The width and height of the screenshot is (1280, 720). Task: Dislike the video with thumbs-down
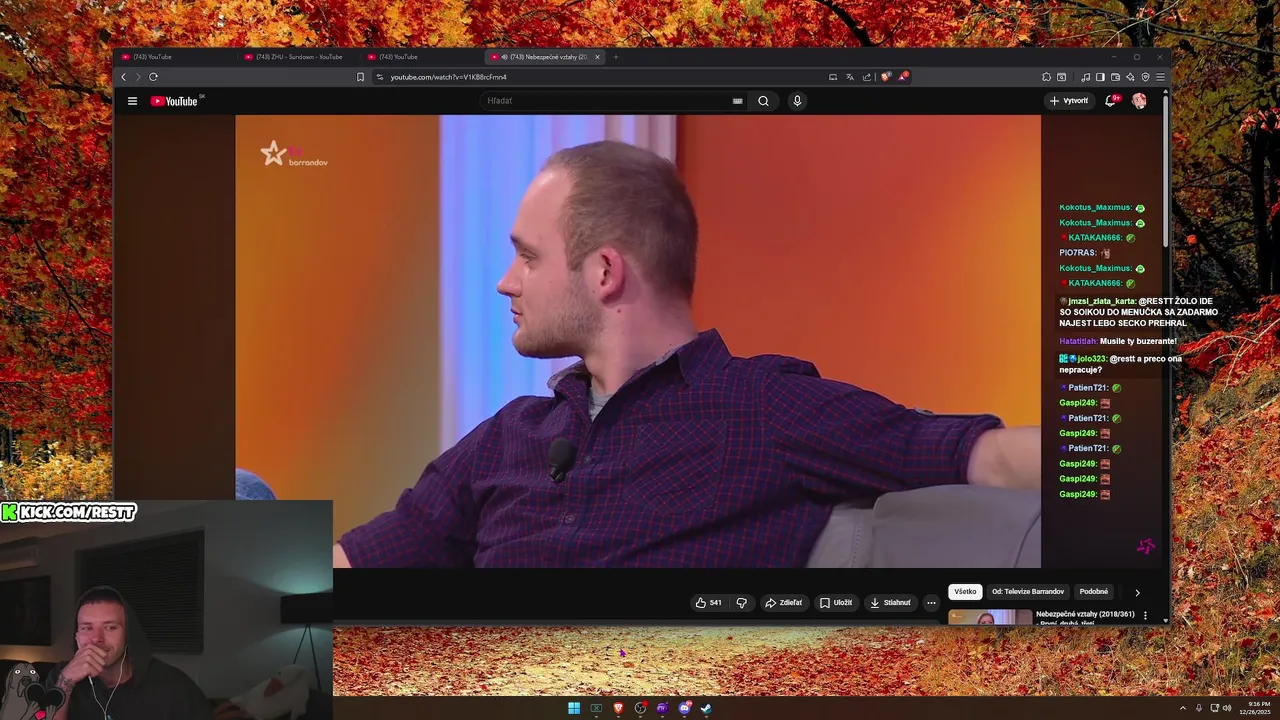[x=741, y=603]
